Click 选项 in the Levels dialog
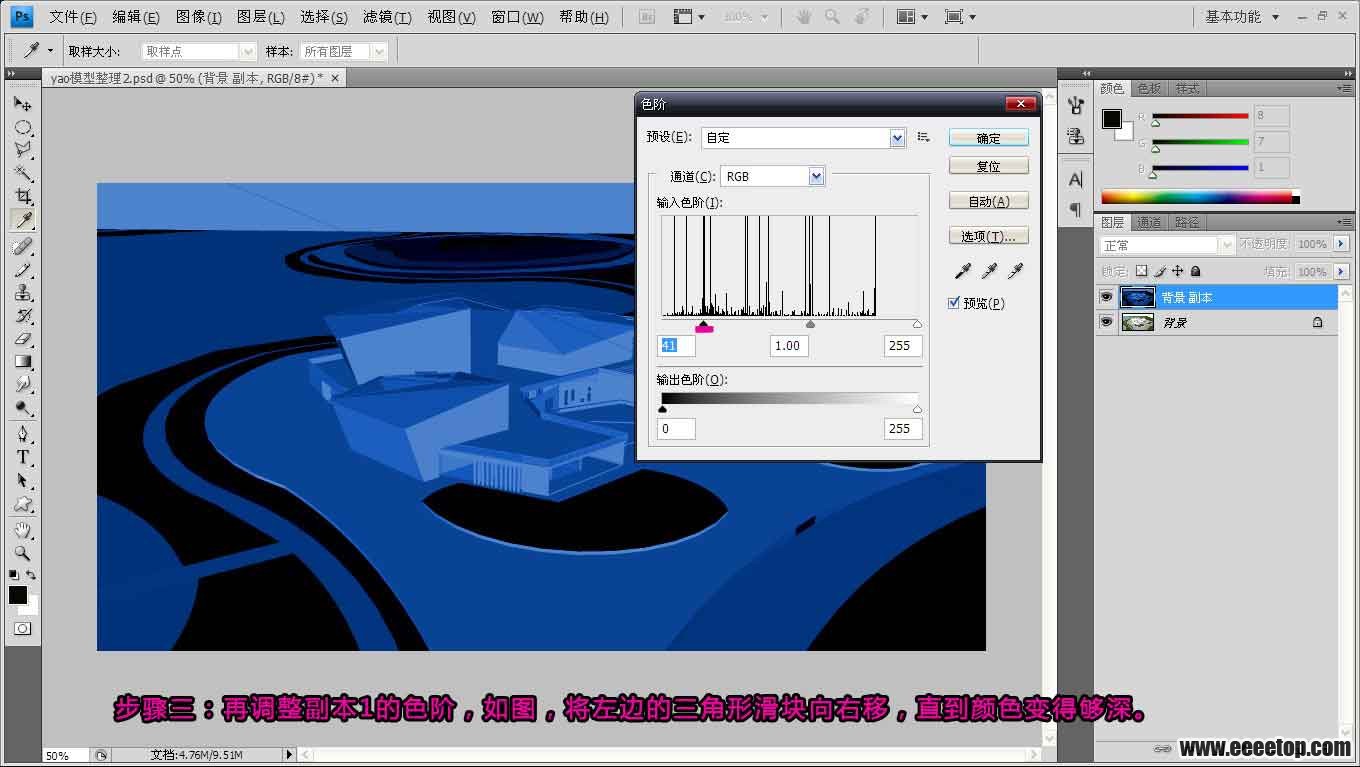 (x=988, y=236)
